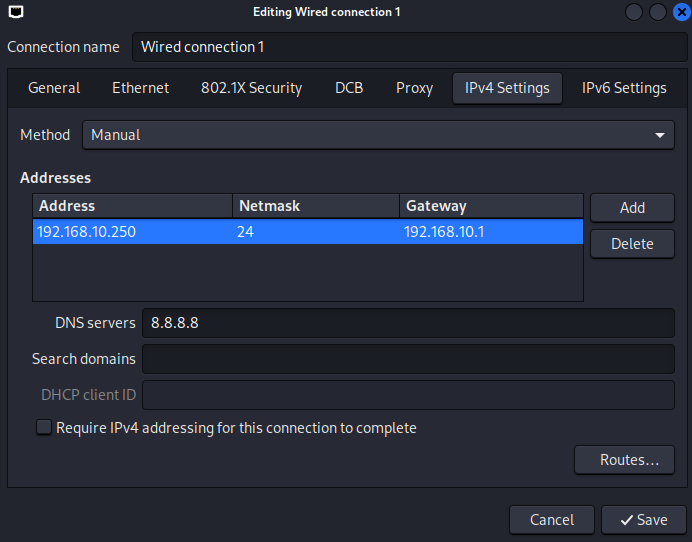Close the Editing Wired connection dialog
This screenshot has width=692, height=542.
679,12
